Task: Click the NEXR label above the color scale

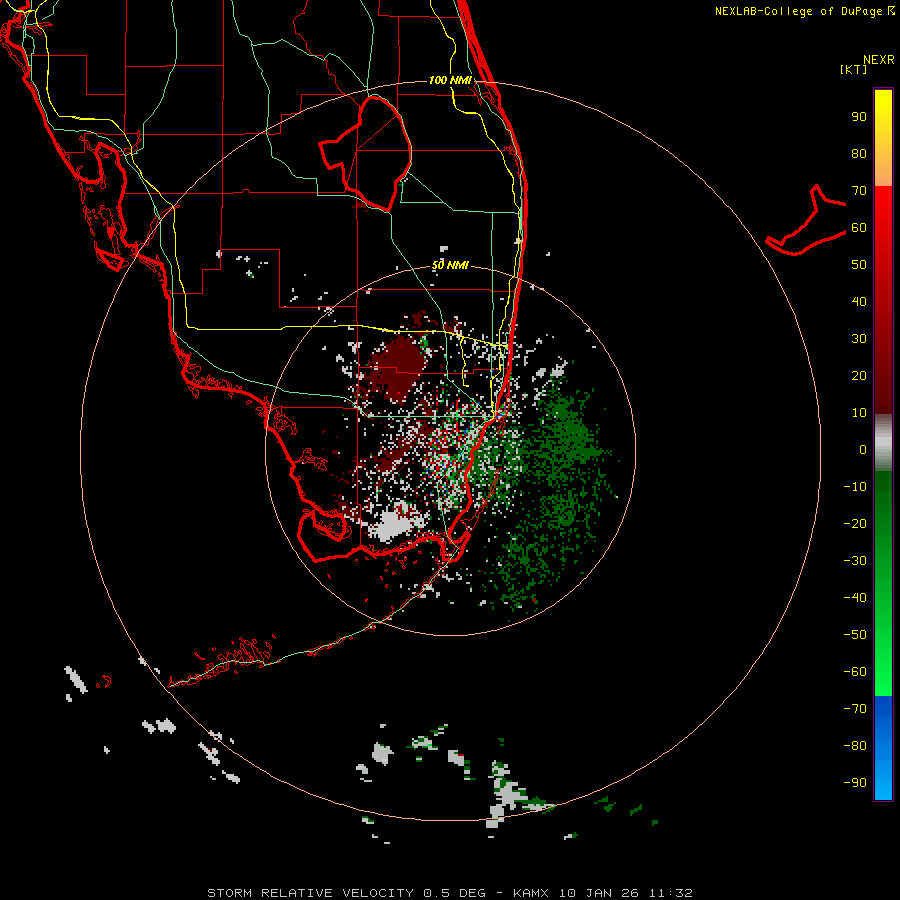Action: coord(878,60)
